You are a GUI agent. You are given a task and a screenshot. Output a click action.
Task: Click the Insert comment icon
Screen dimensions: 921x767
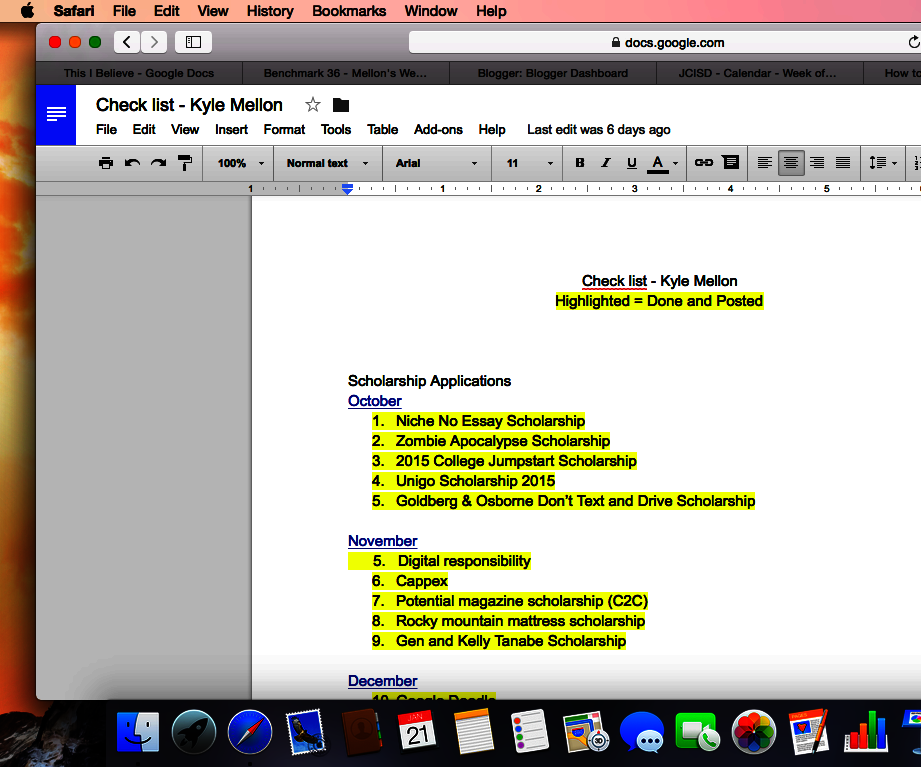(730, 162)
